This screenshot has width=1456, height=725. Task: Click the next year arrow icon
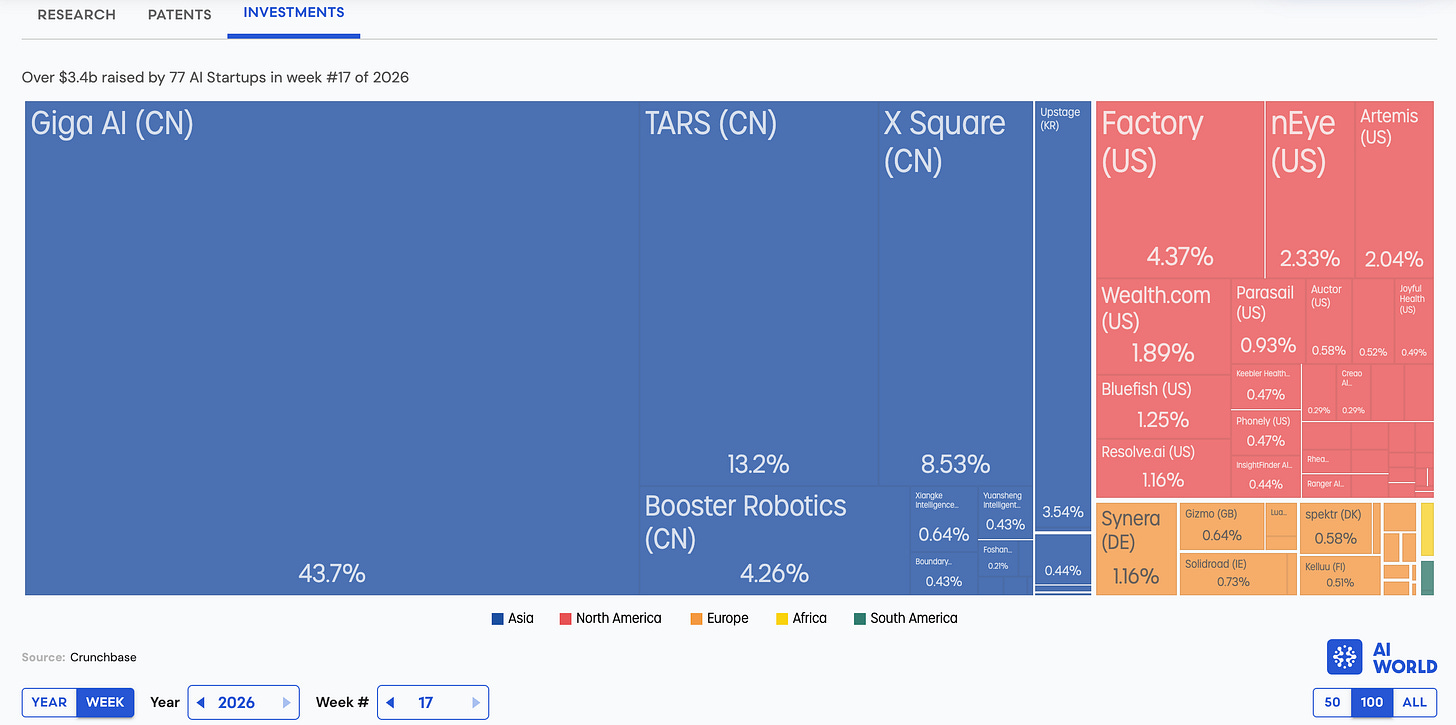288,702
